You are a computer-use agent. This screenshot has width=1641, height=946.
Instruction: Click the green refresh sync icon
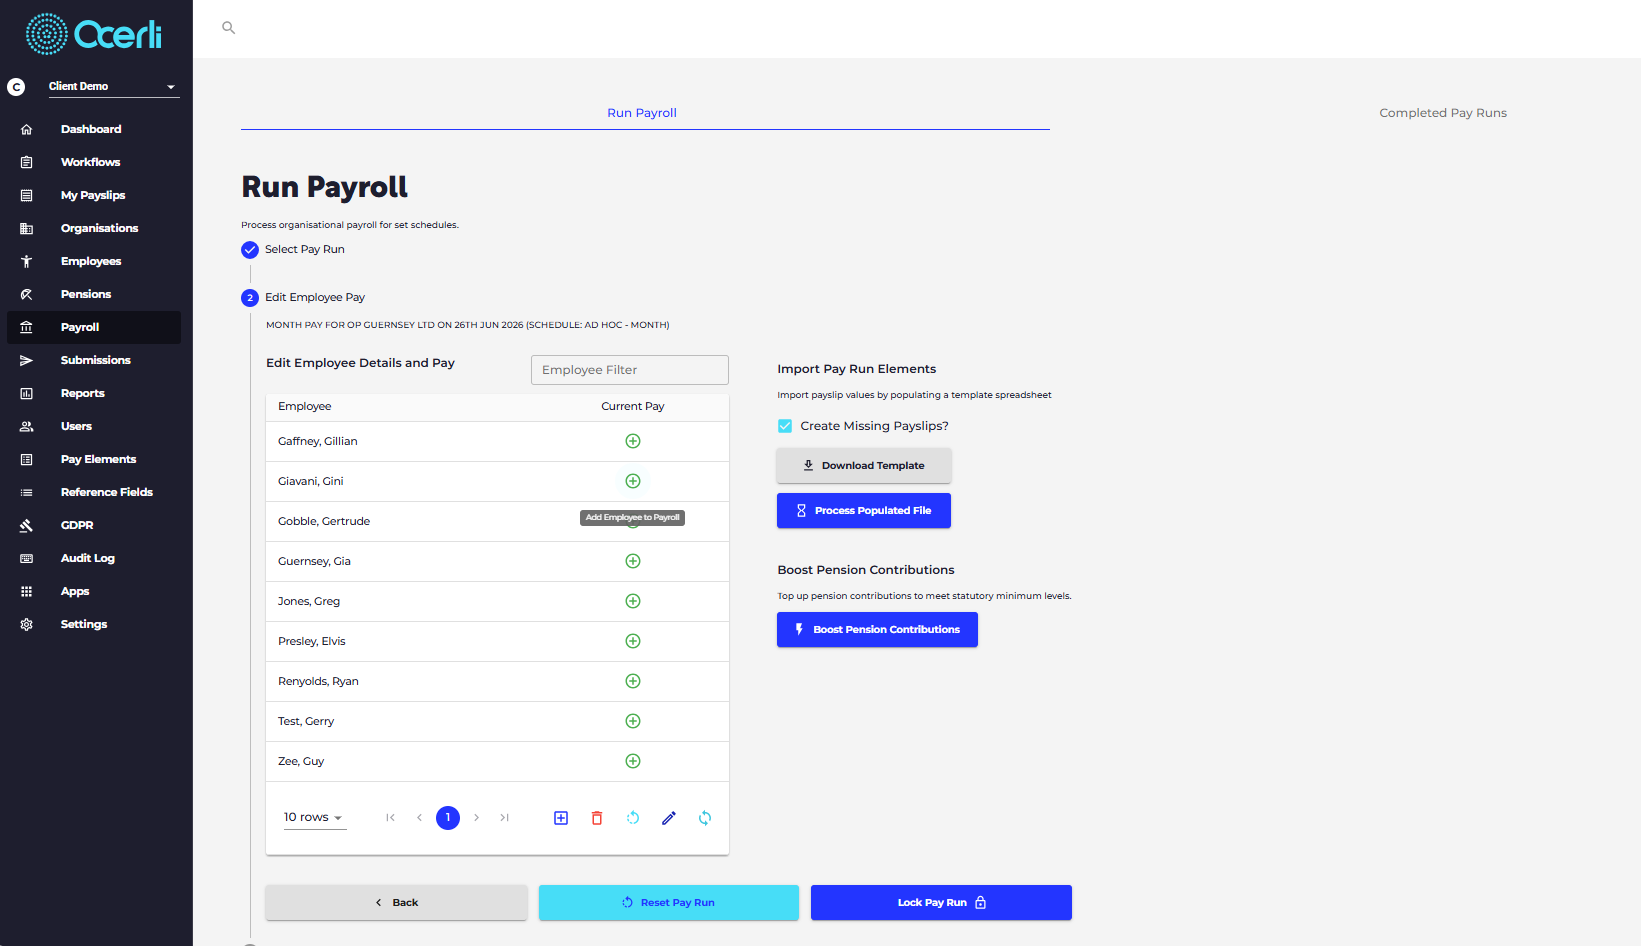(x=705, y=818)
